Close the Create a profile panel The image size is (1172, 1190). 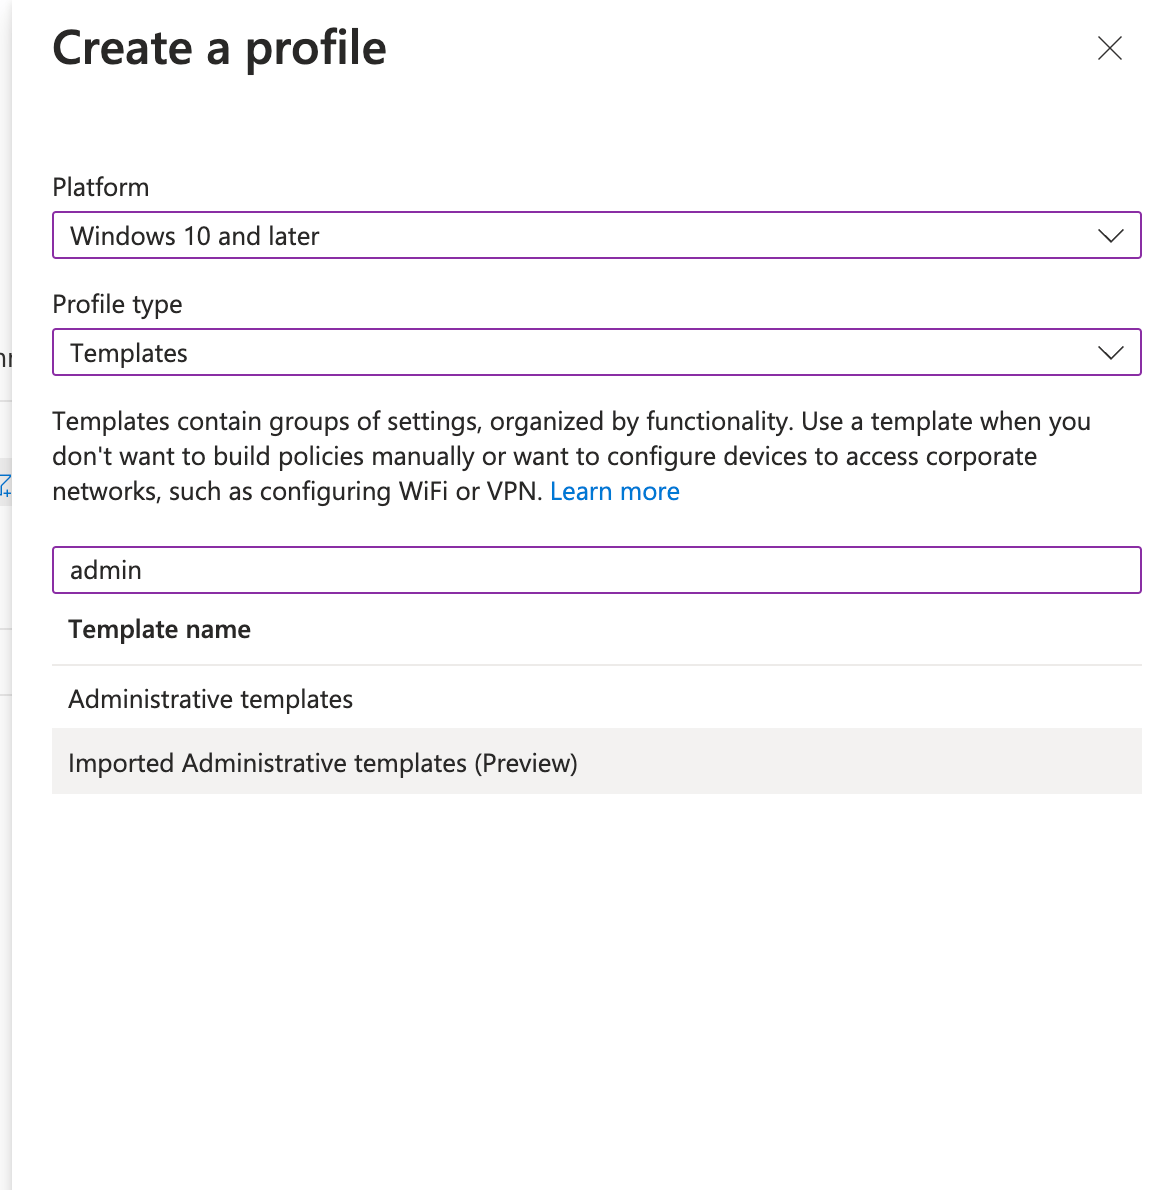pyautogui.click(x=1109, y=48)
